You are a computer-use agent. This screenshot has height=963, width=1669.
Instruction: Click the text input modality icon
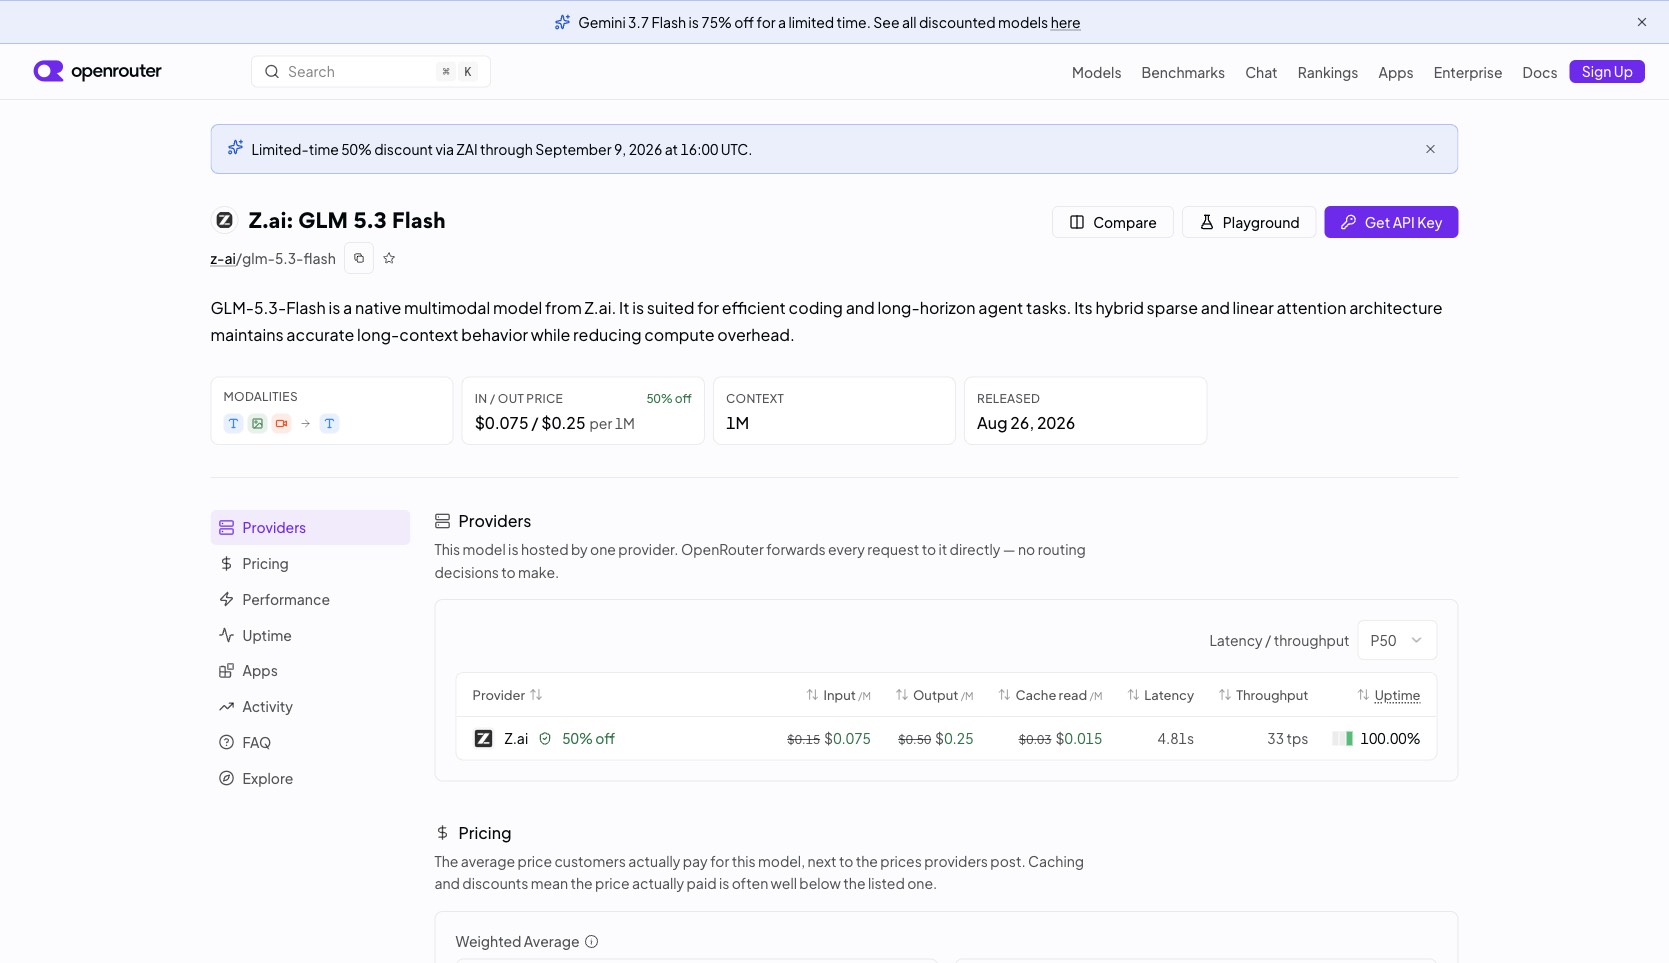pos(233,423)
